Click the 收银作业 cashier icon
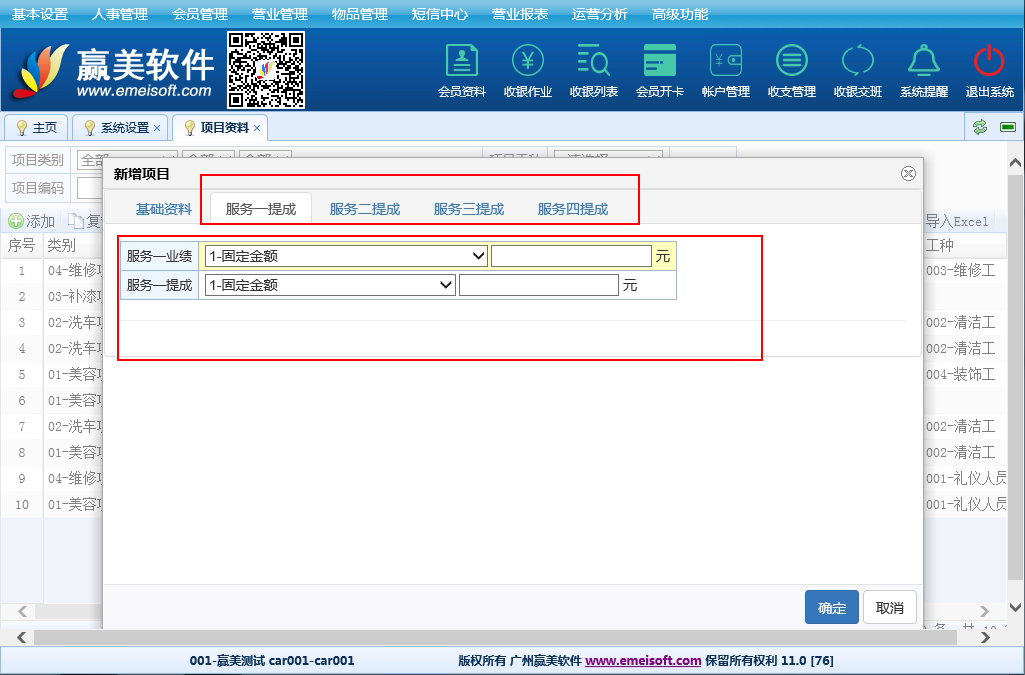 [527, 62]
